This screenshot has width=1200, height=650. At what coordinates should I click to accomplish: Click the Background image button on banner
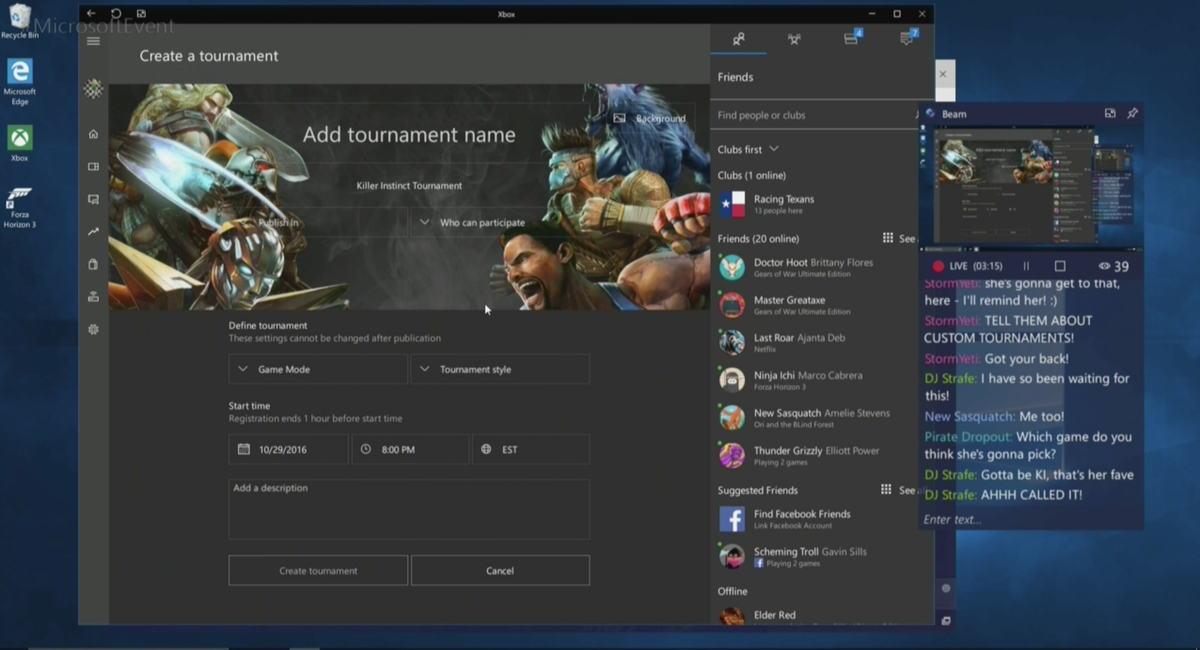650,118
